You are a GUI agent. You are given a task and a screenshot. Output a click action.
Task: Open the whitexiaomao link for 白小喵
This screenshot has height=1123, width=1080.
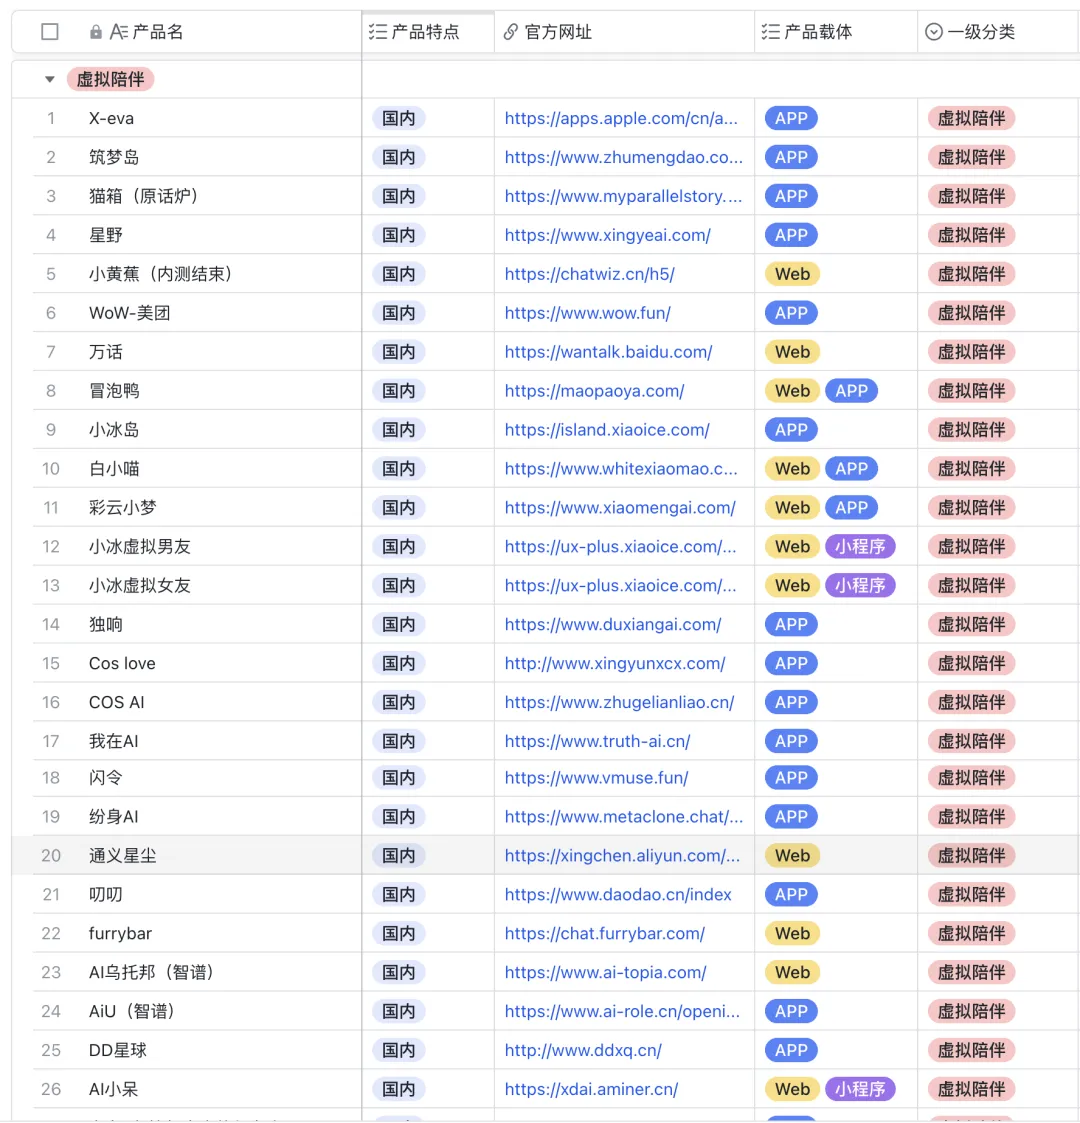621,468
